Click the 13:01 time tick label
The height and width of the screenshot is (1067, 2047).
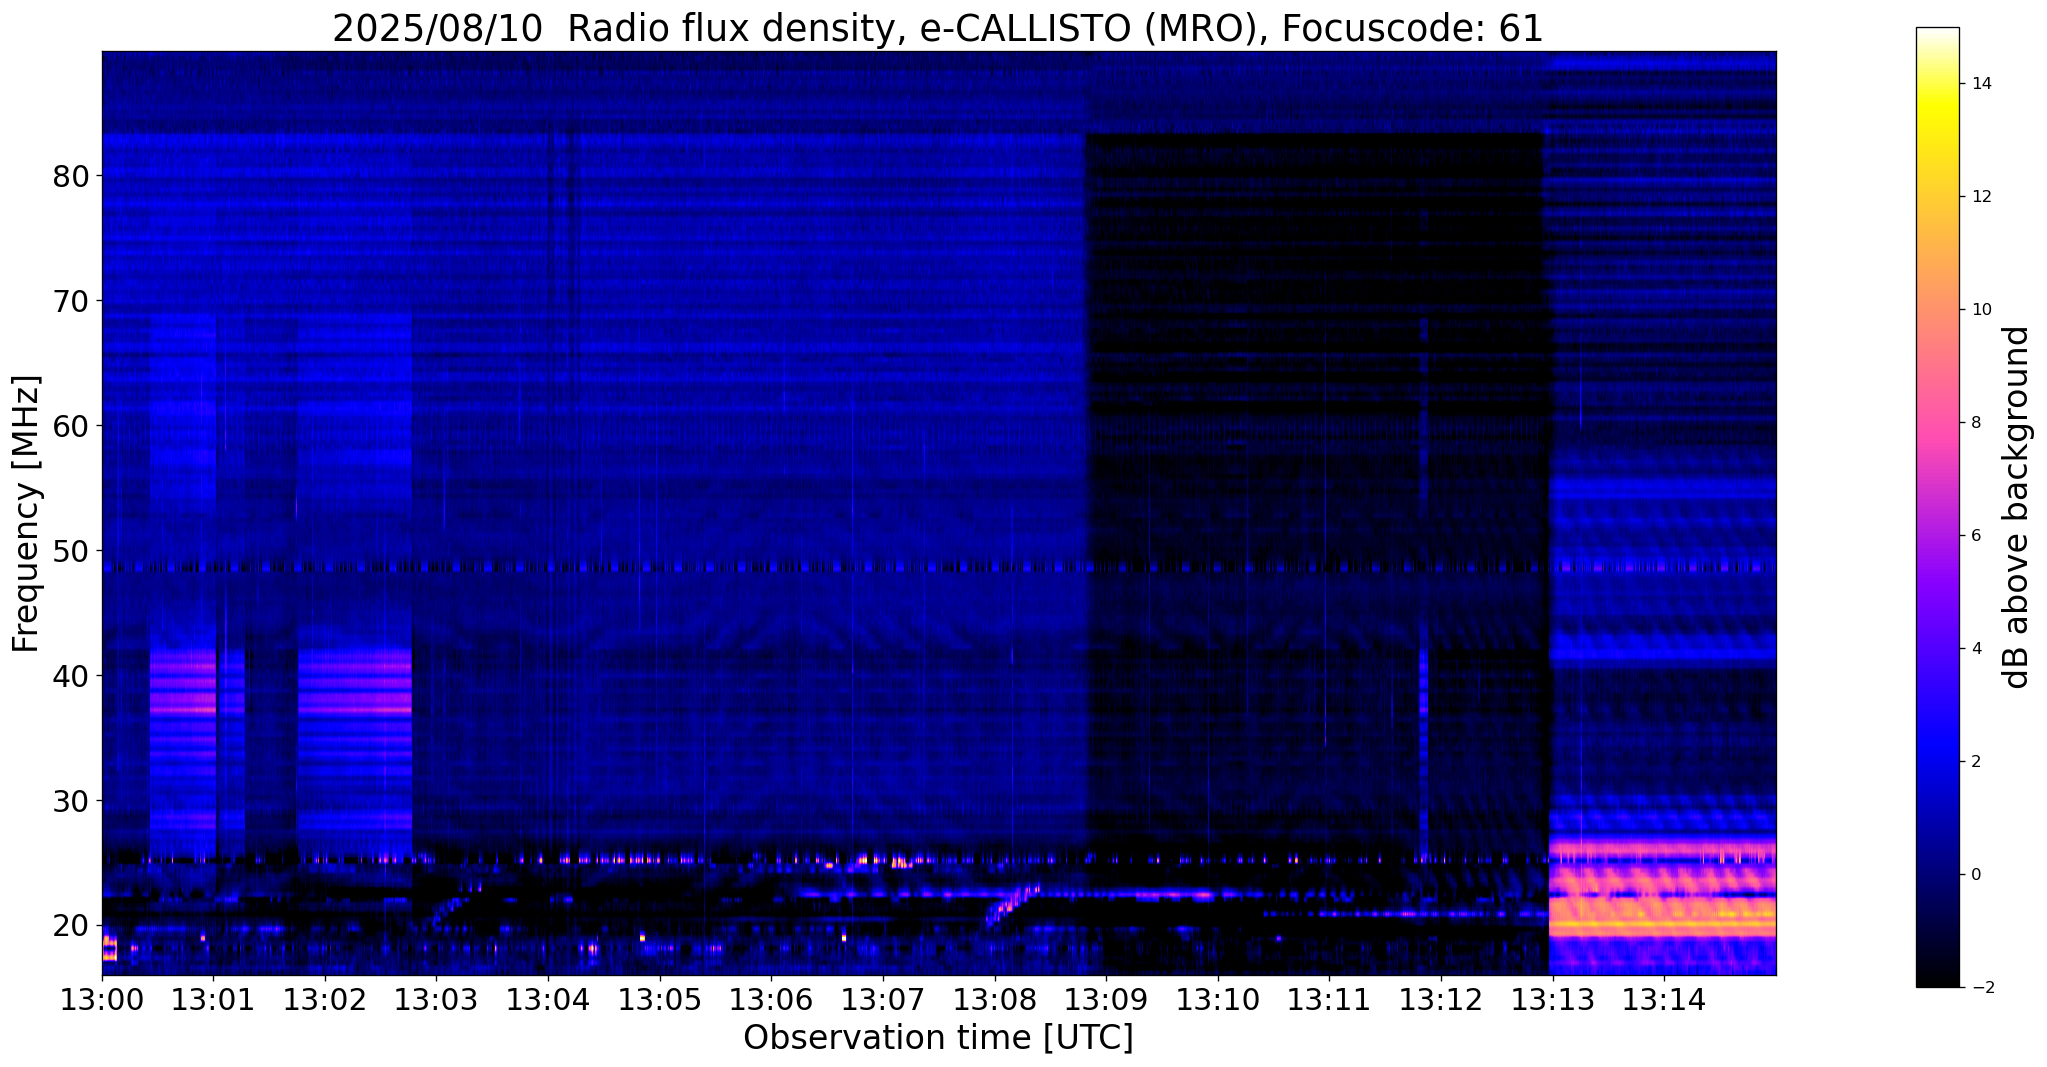213,1000
